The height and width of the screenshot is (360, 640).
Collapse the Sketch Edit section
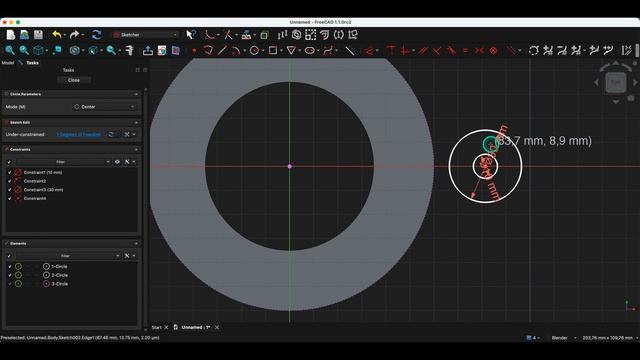point(136,122)
